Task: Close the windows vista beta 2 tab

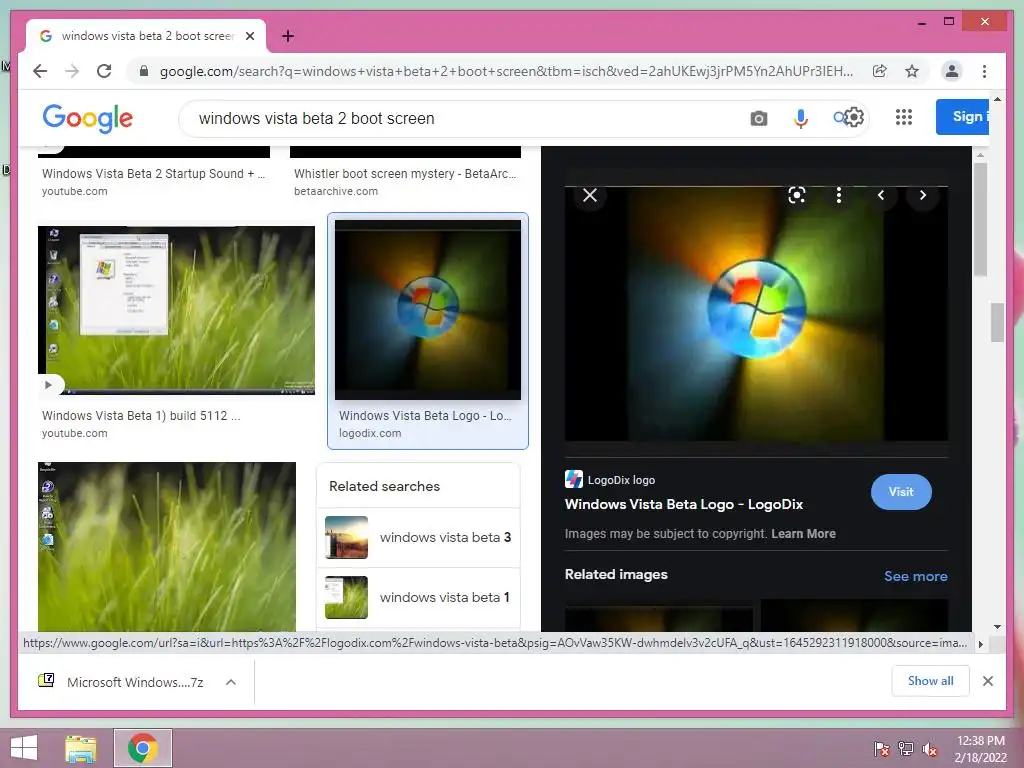Action: tap(249, 36)
